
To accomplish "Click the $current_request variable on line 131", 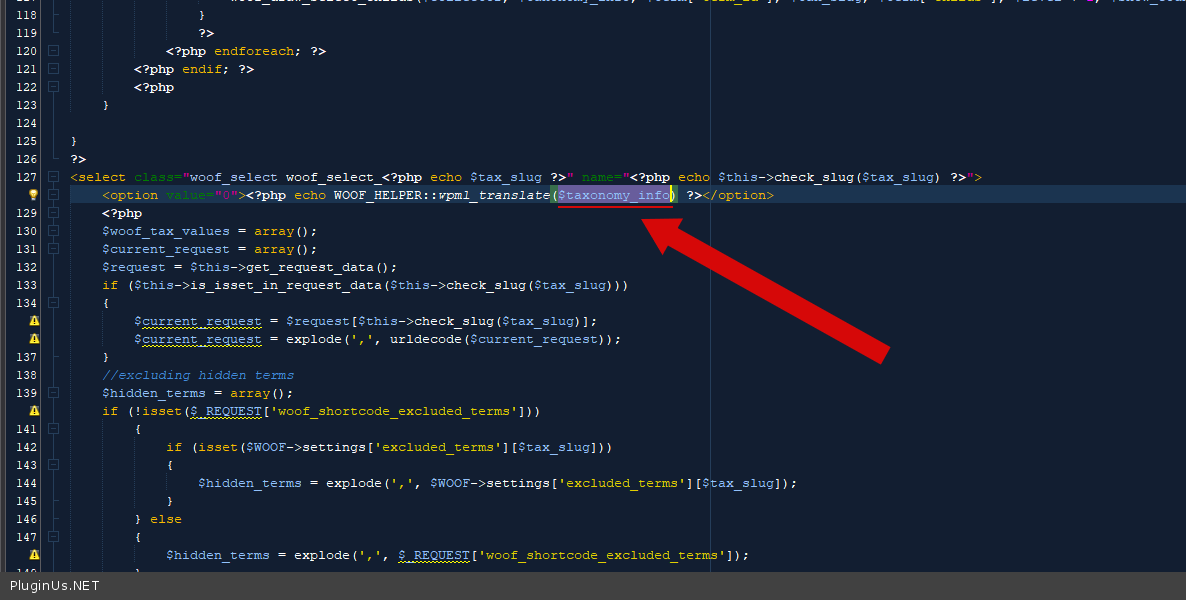I will 166,249.
